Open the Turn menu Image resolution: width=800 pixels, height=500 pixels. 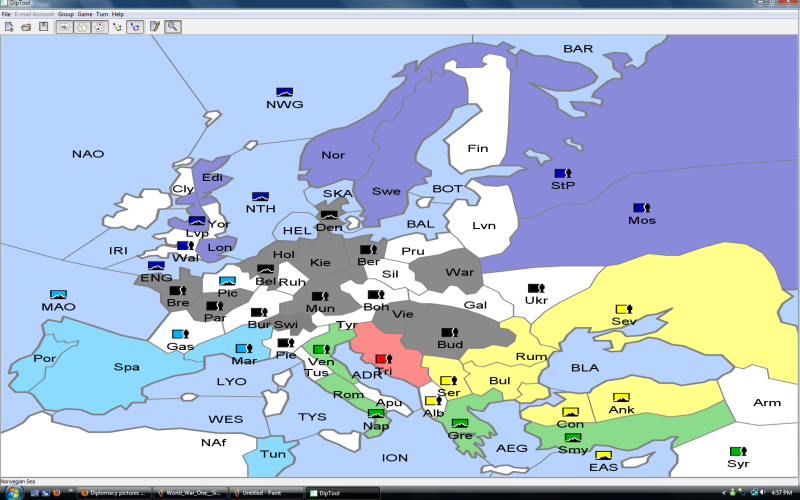pos(102,14)
